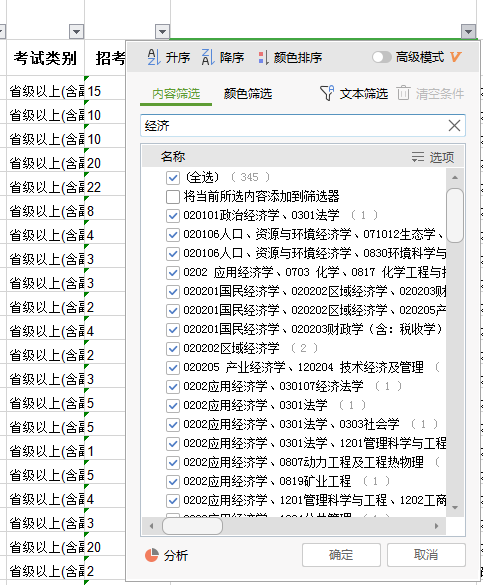Switch to the 颜色筛选 tab
The height and width of the screenshot is (585, 483).
point(248,94)
